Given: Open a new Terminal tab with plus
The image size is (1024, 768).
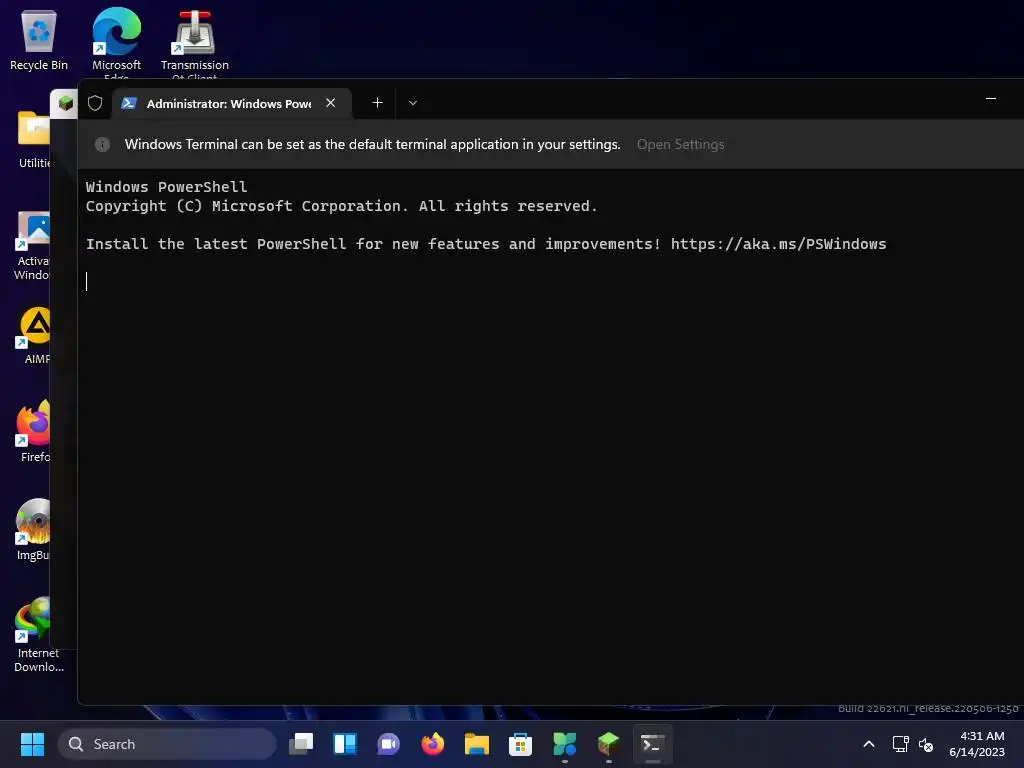Looking at the screenshot, I should pyautogui.click(x=377, y=103).
